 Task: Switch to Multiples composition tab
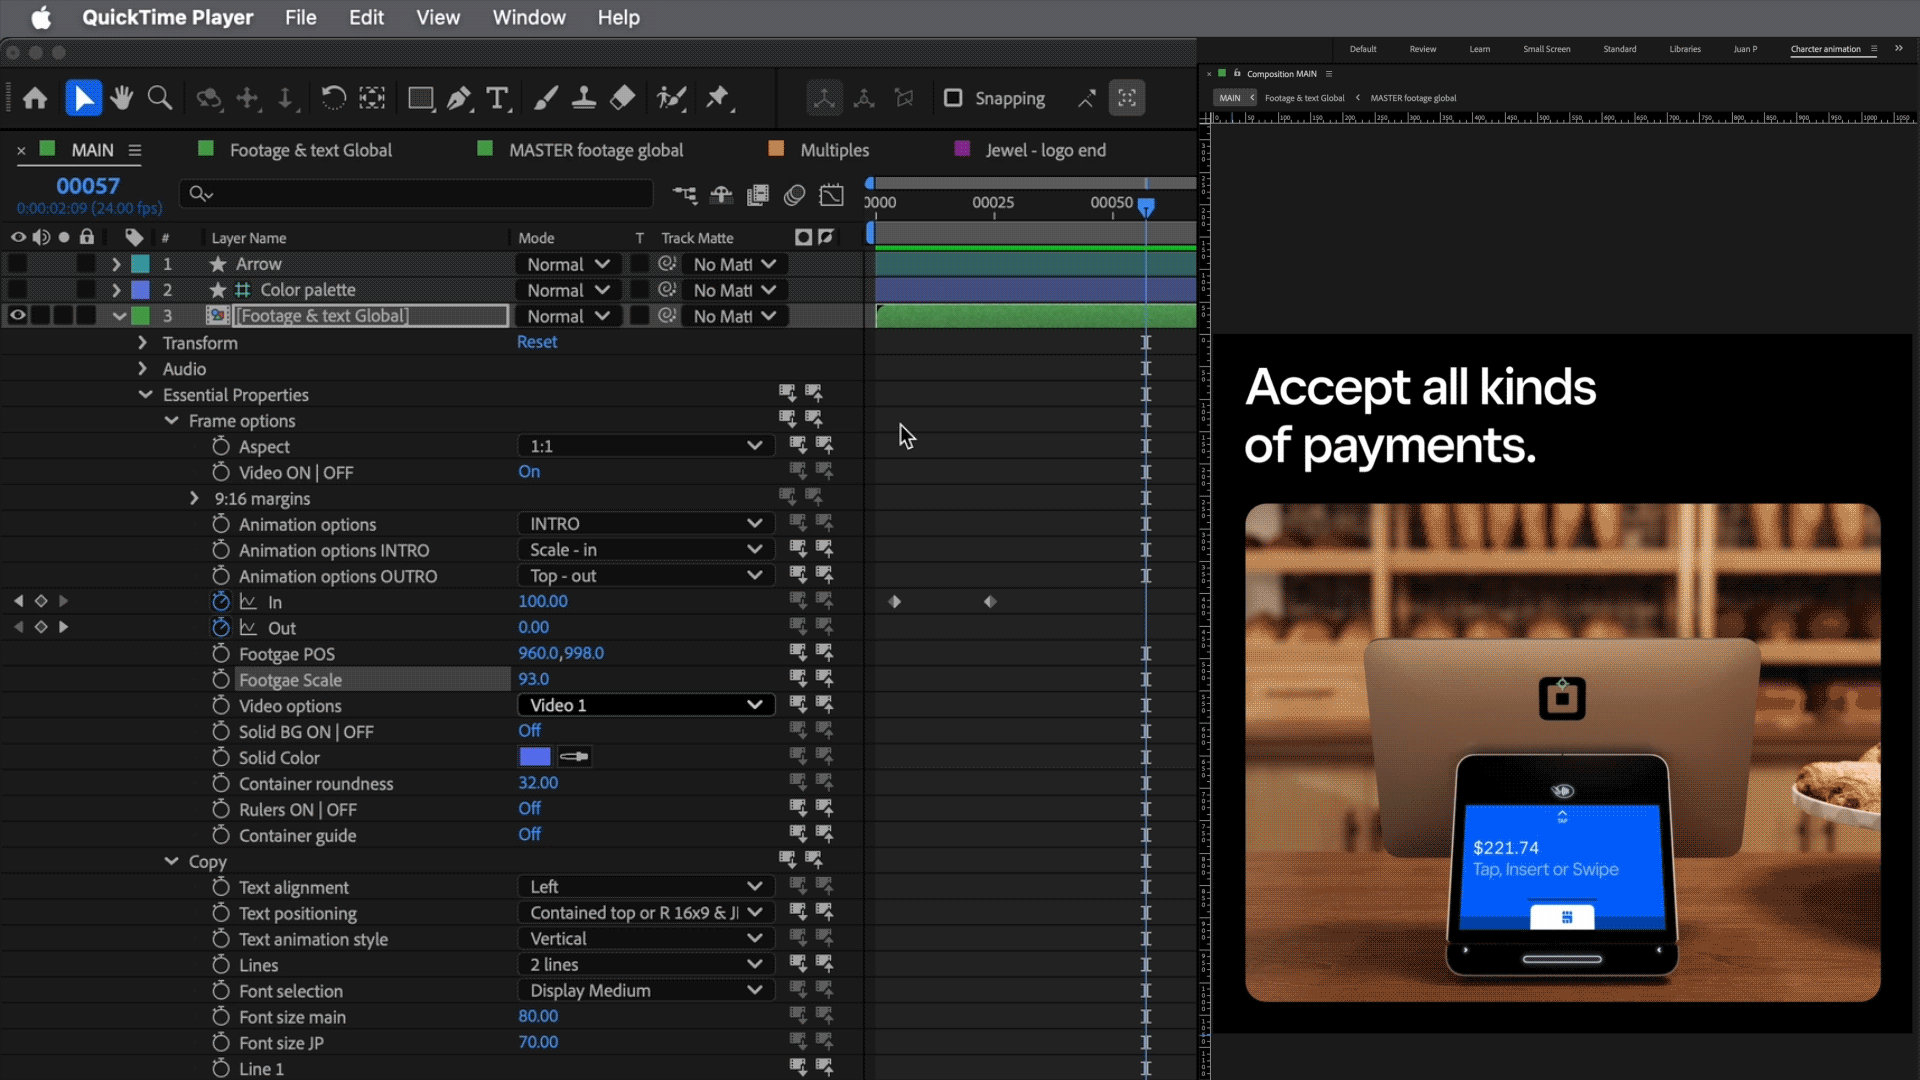coord(834,150)
